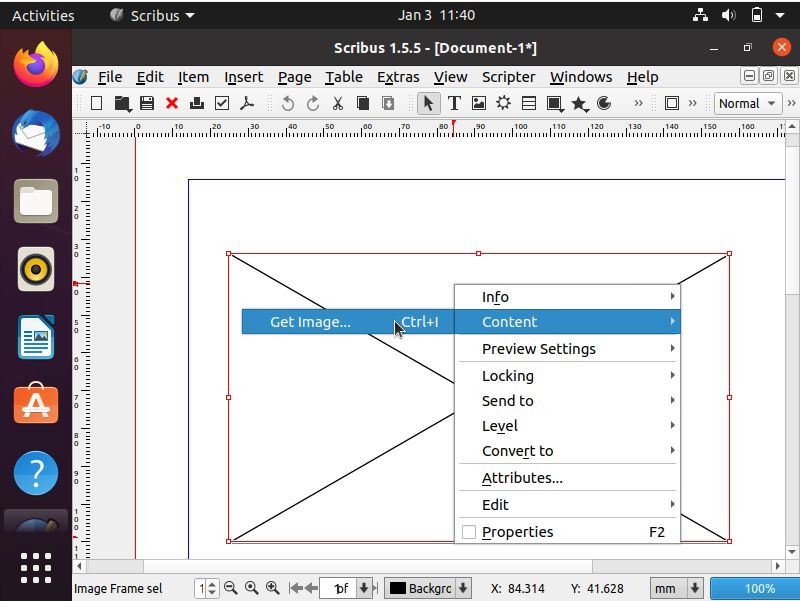Open the Save as PDF tool
Image resolution: width=800 pixels, height=601 pixels.
coord(247,103)
